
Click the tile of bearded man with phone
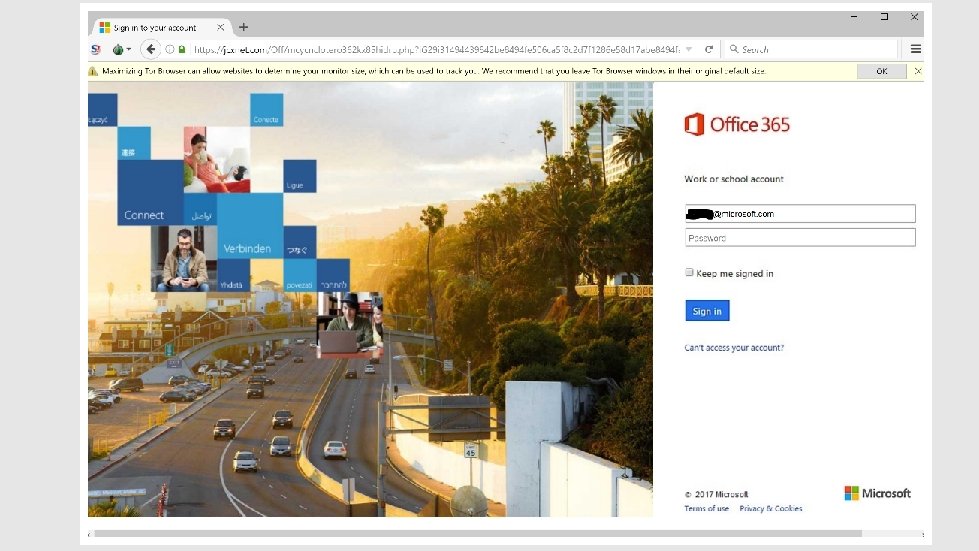click(184, 258)
